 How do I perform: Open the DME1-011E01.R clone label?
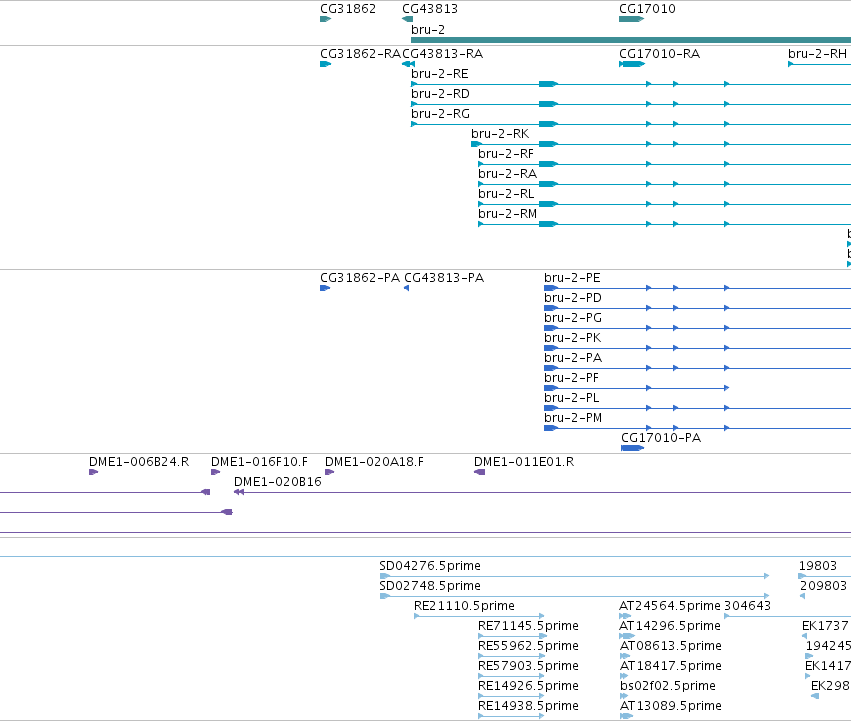(524, 462)
